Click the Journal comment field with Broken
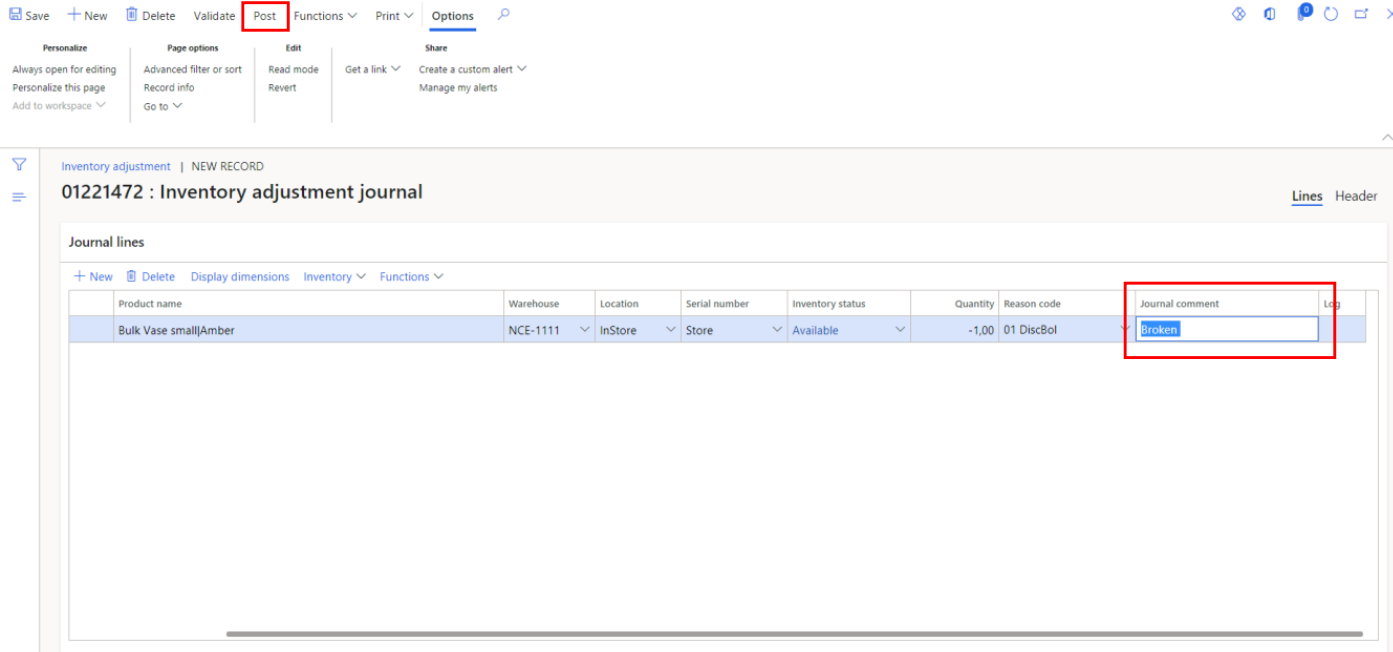This screenshot has height=652, width=1393. [1226, 330]
